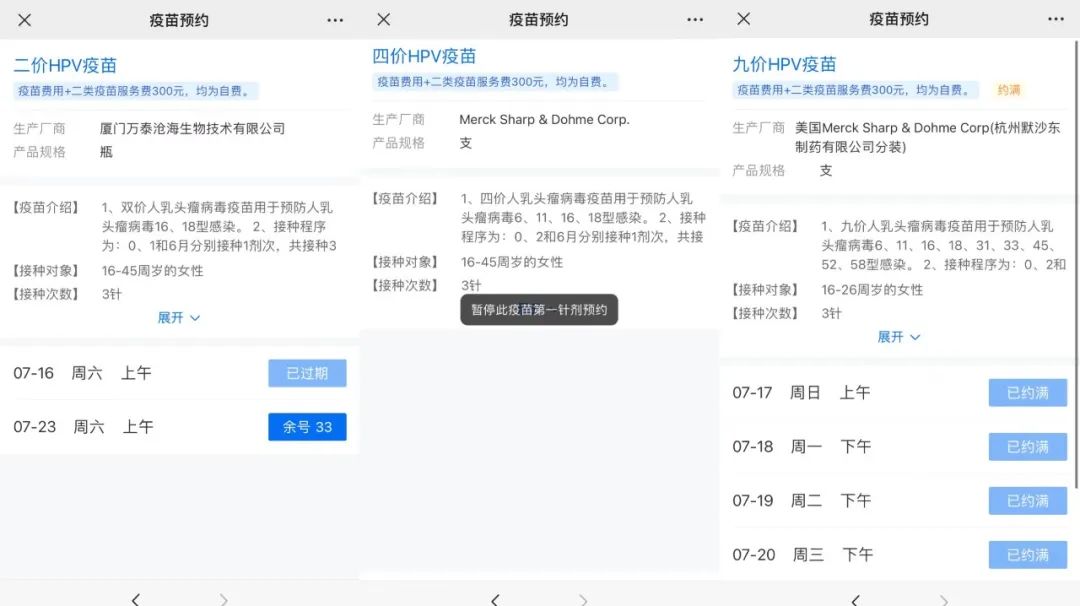Expand the 展开 details on the 九价 page
The image size is (1080, 606).
tap(899, 337)
